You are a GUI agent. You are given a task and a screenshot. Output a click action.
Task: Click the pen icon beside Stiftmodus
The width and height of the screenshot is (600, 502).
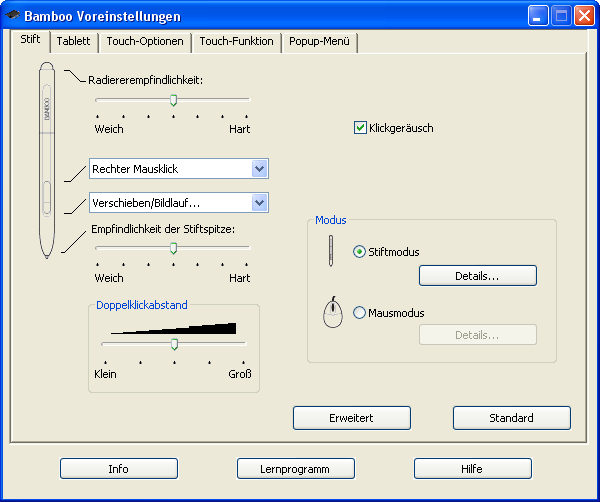tap(331, 251)
